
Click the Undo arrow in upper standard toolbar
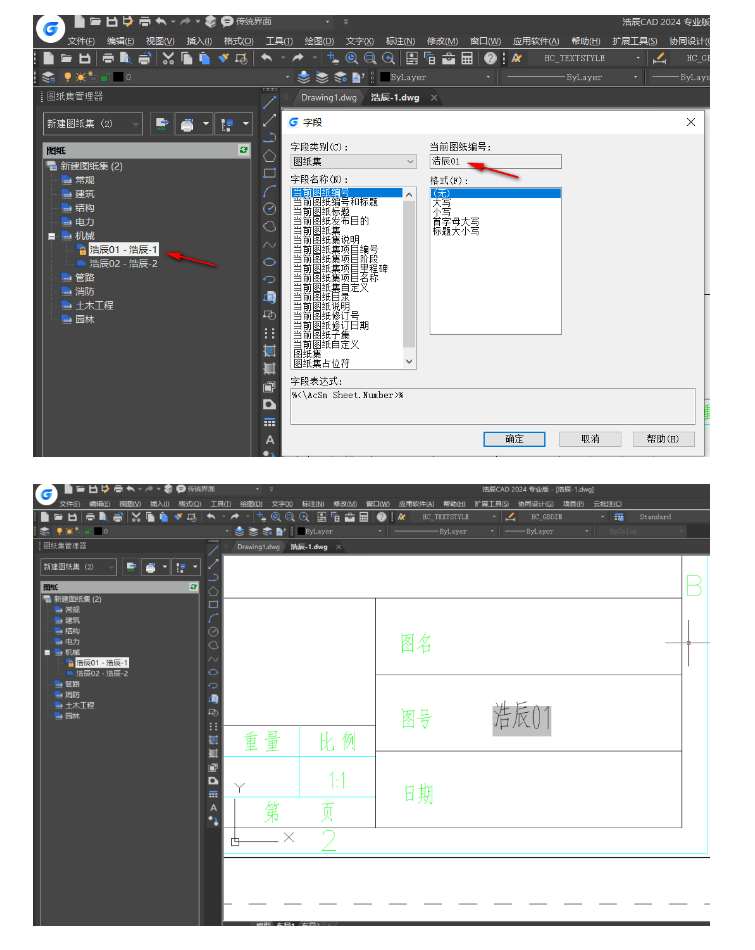267,58
